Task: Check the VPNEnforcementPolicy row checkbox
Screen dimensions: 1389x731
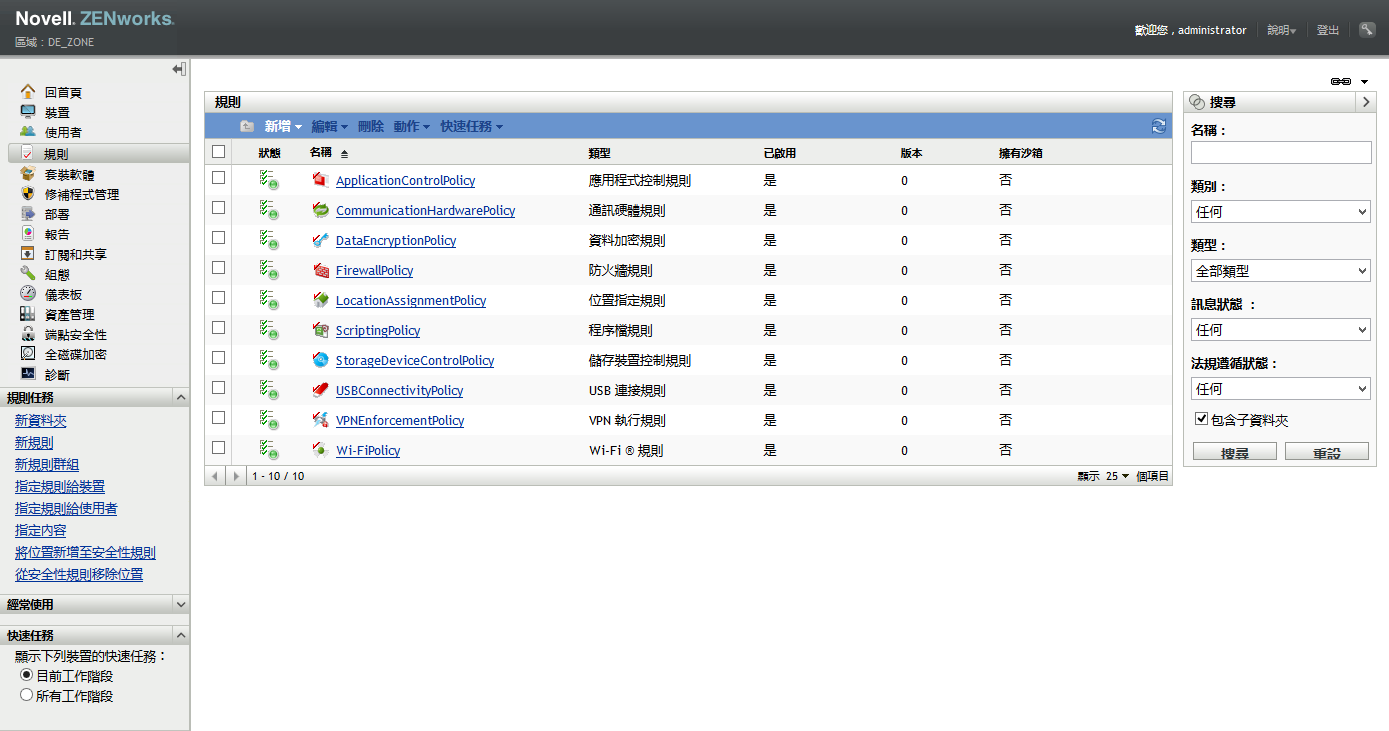Action: coord(219,418)
